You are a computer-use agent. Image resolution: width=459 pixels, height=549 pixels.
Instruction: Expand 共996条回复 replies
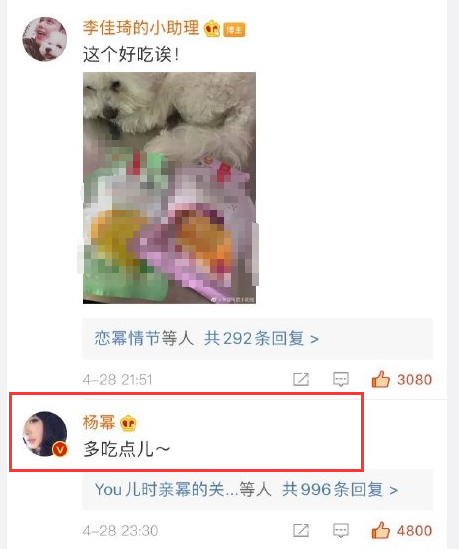pyautogui.click(x=340, y=489)
